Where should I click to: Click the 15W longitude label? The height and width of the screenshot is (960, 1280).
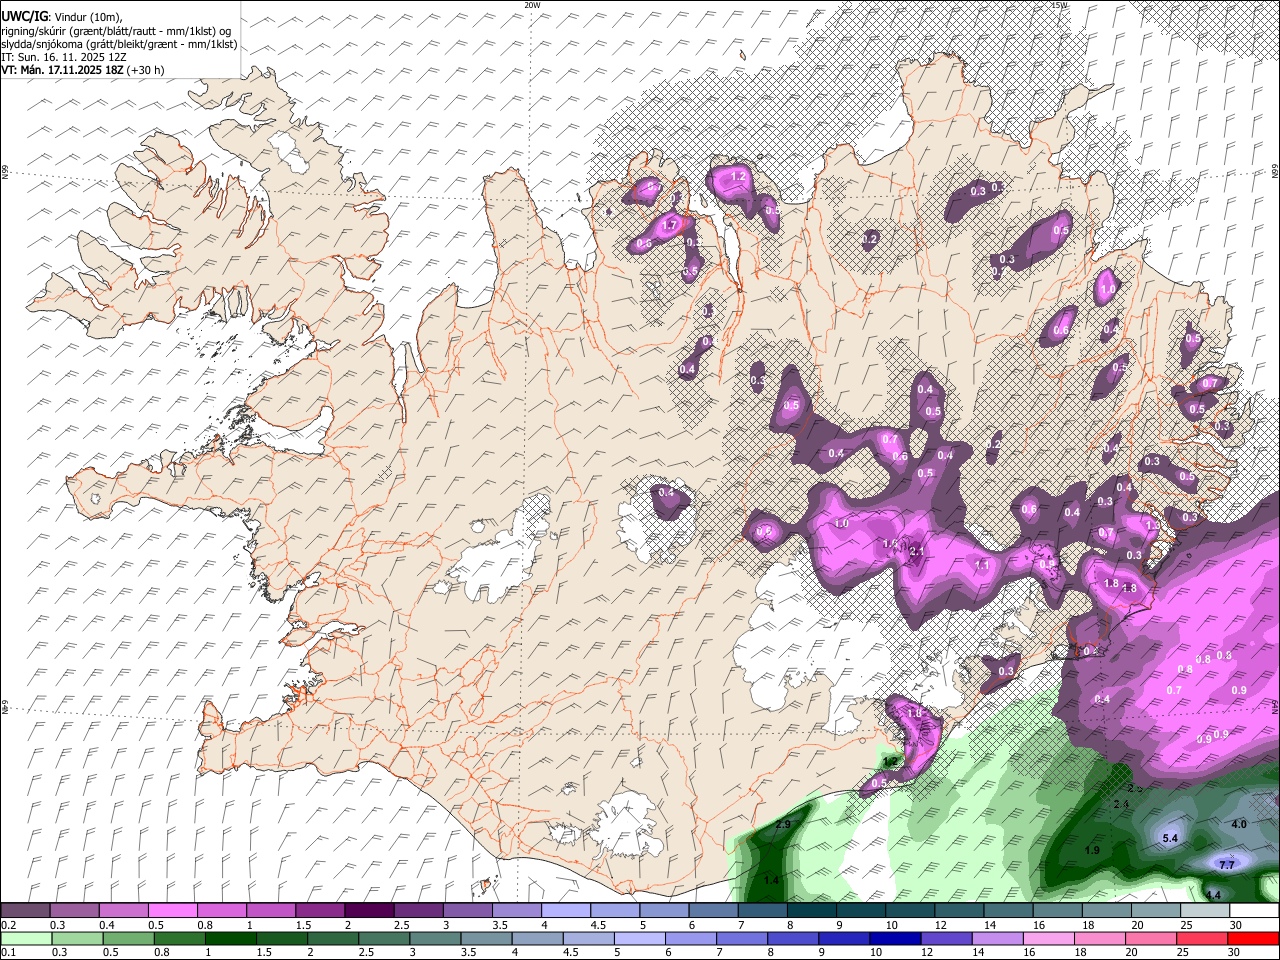[x=1059, y=5]
